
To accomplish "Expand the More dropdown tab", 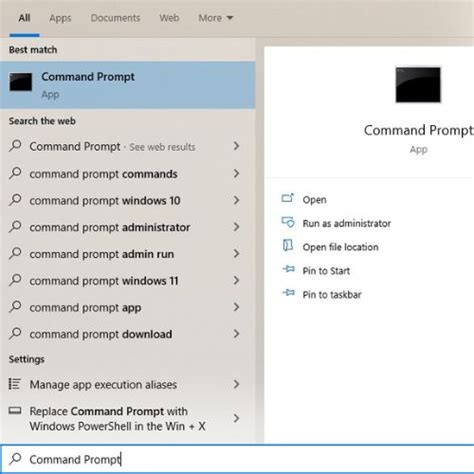I will click(216, 18).
